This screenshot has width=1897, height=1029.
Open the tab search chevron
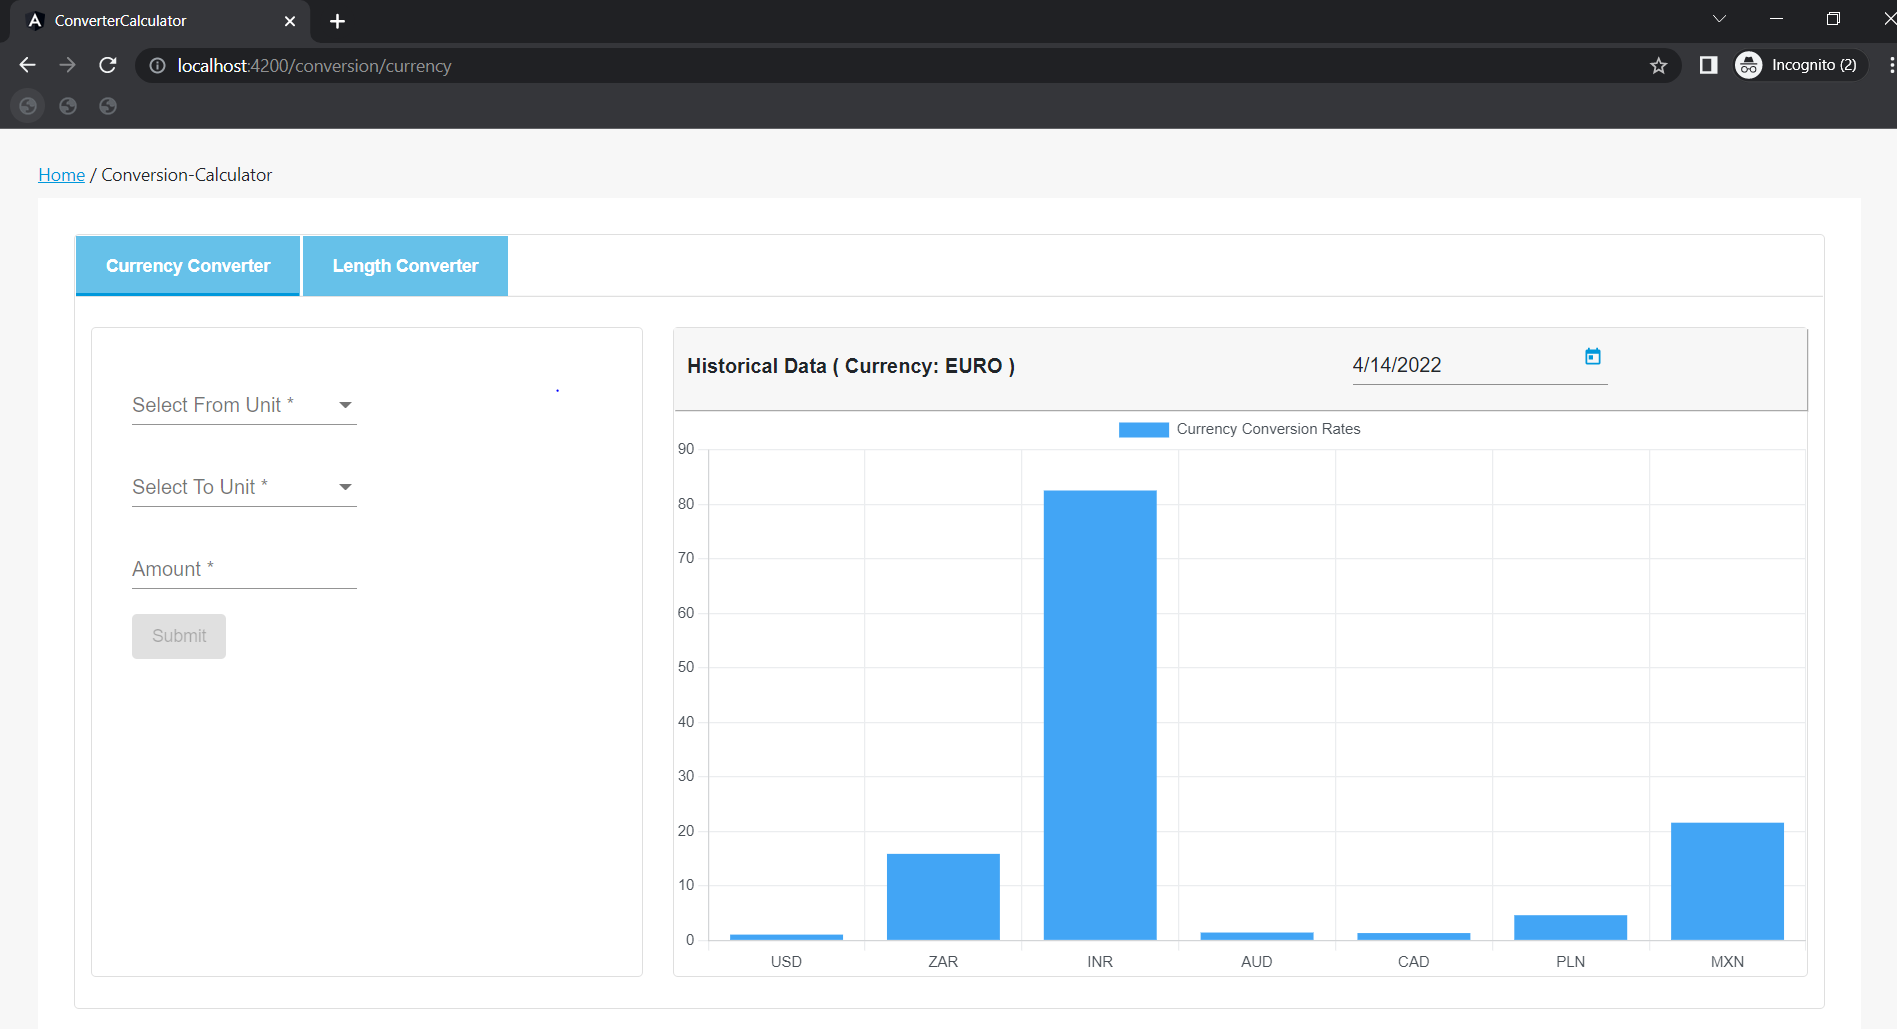click(1719, 19)
